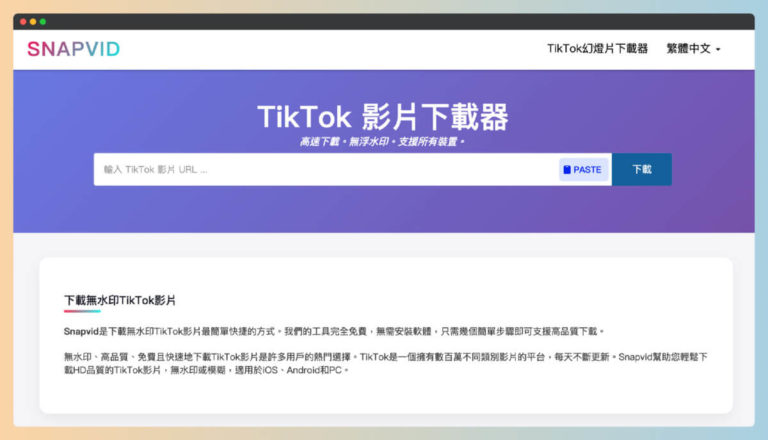Click the red close window dot
The width and height of the screenshot is (768, 440).
[x=23, y=22]
